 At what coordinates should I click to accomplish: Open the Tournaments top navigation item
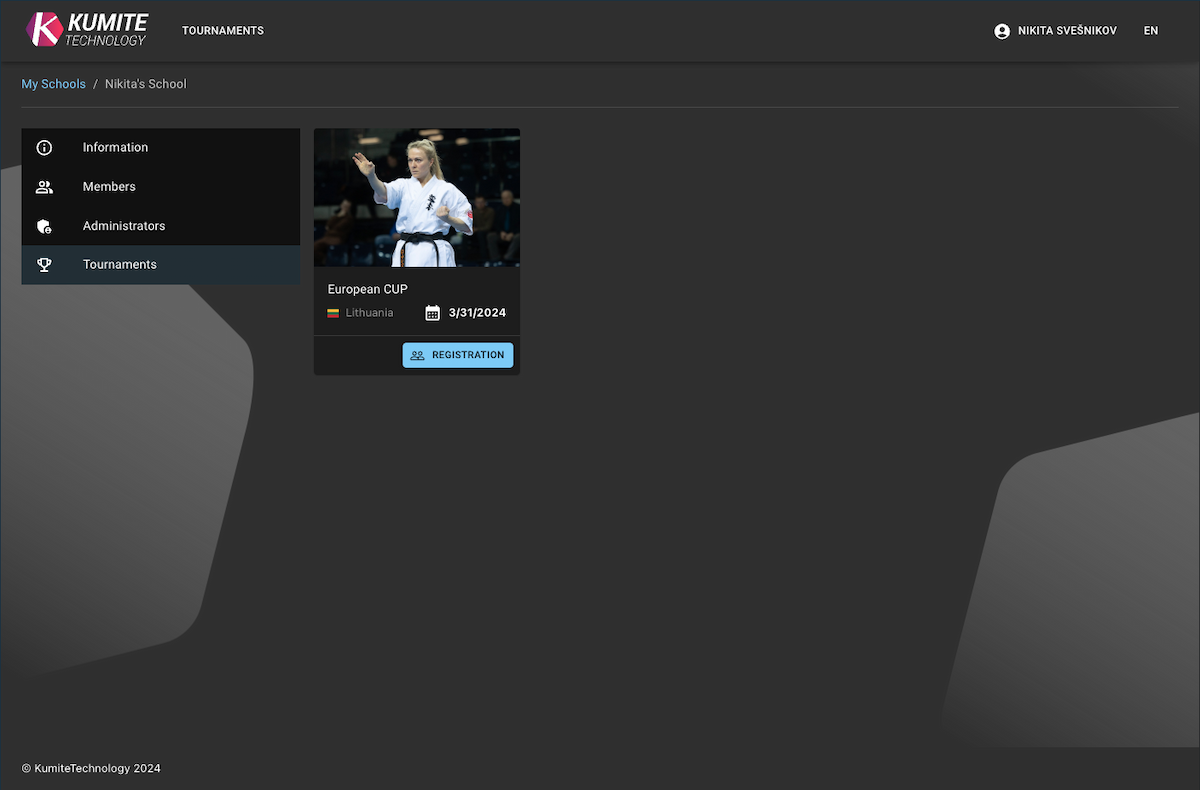pos(223,31)
